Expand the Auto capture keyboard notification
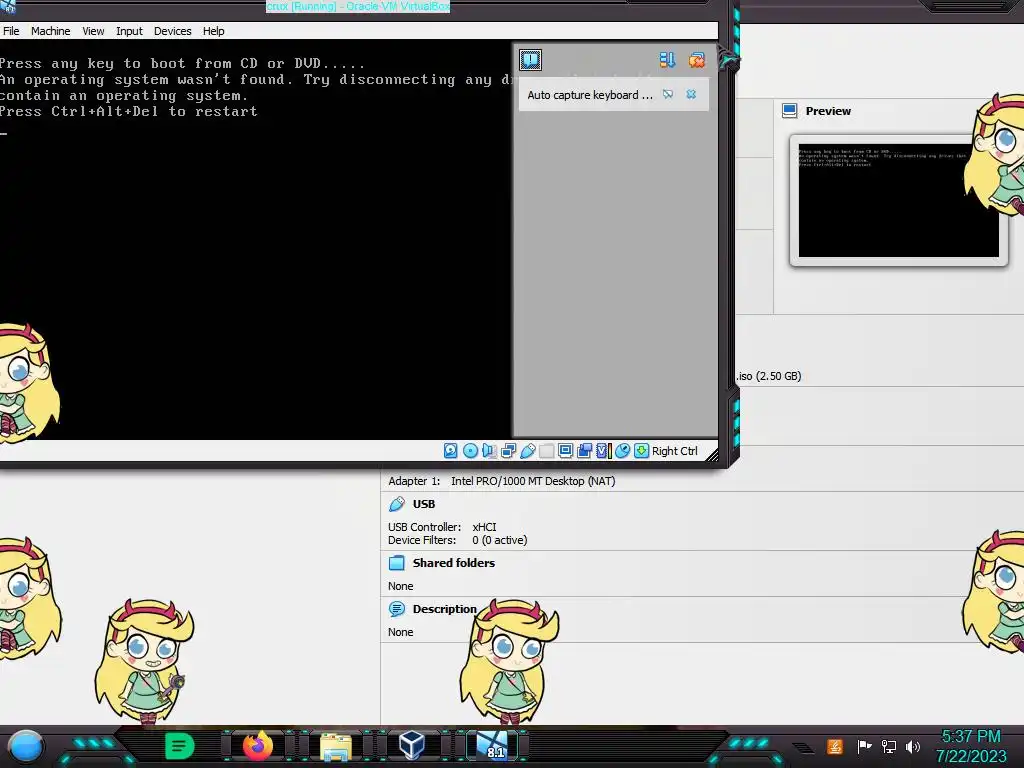1024x768 pixels. point(590,95)
